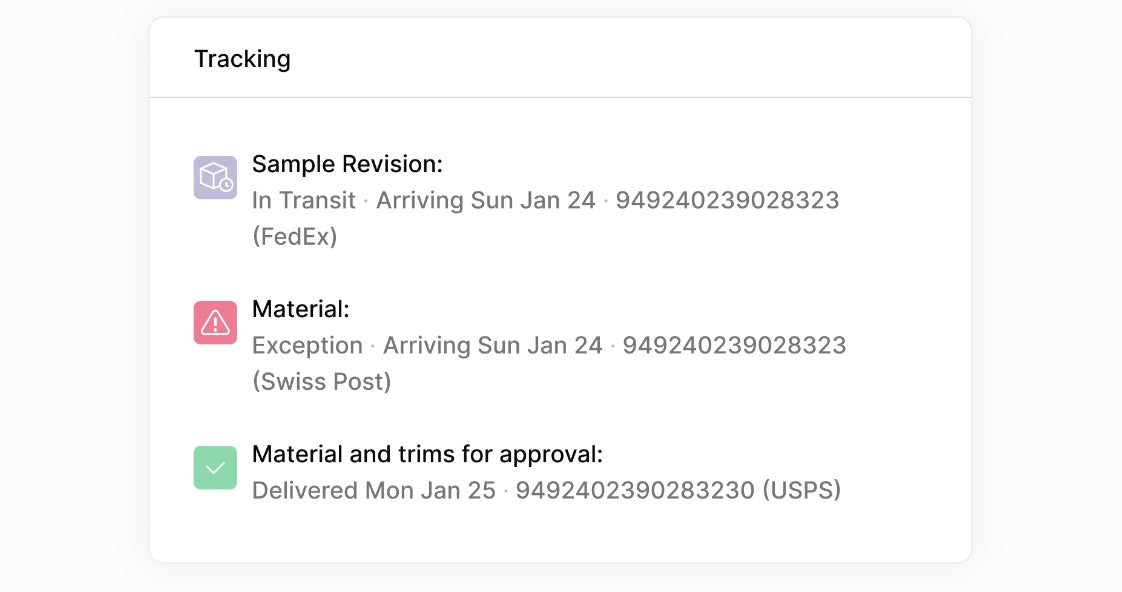Click the purple in-transit package icon
Viewport: 1122px width, 592px height.
click(215, 178)
